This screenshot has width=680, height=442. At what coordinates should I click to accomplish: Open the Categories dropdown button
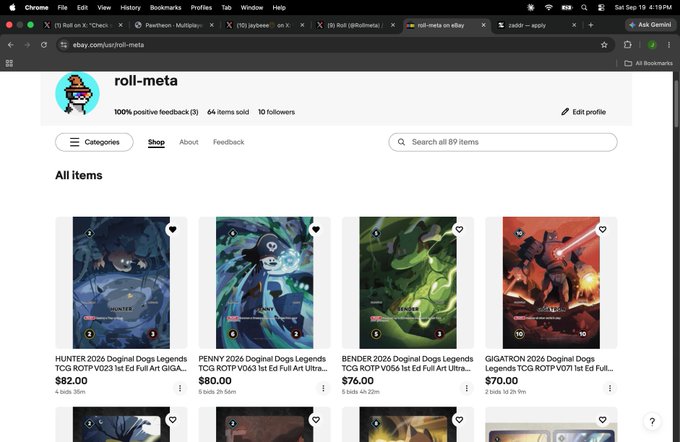pos(94,142)
